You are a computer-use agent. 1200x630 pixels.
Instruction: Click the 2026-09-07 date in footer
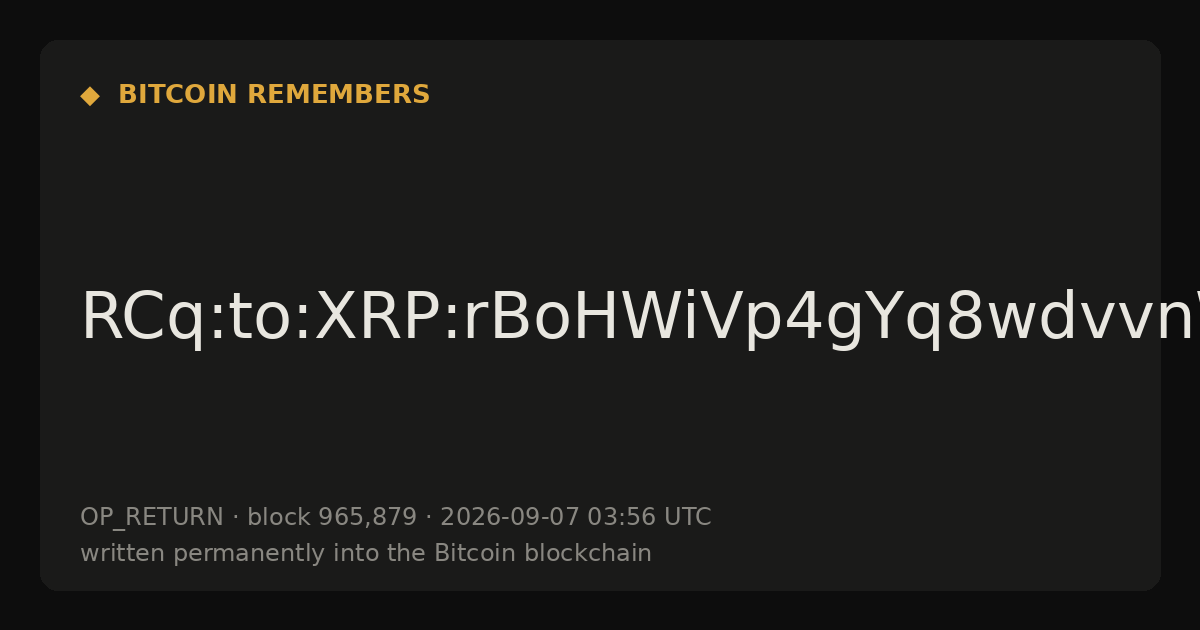tap(510, 517)
